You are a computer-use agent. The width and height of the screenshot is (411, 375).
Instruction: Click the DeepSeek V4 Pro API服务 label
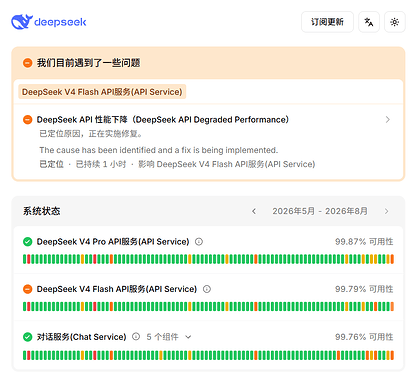(113, 241)
